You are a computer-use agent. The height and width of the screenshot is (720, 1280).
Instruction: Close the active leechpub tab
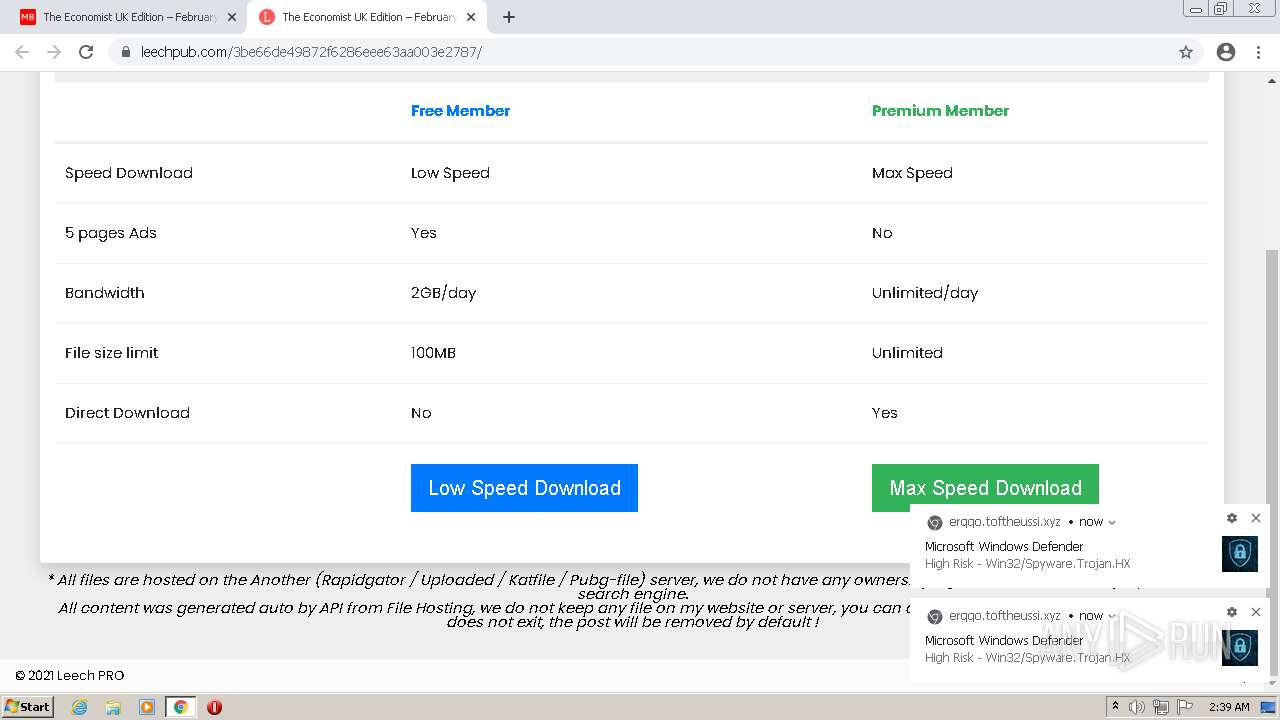471,17
